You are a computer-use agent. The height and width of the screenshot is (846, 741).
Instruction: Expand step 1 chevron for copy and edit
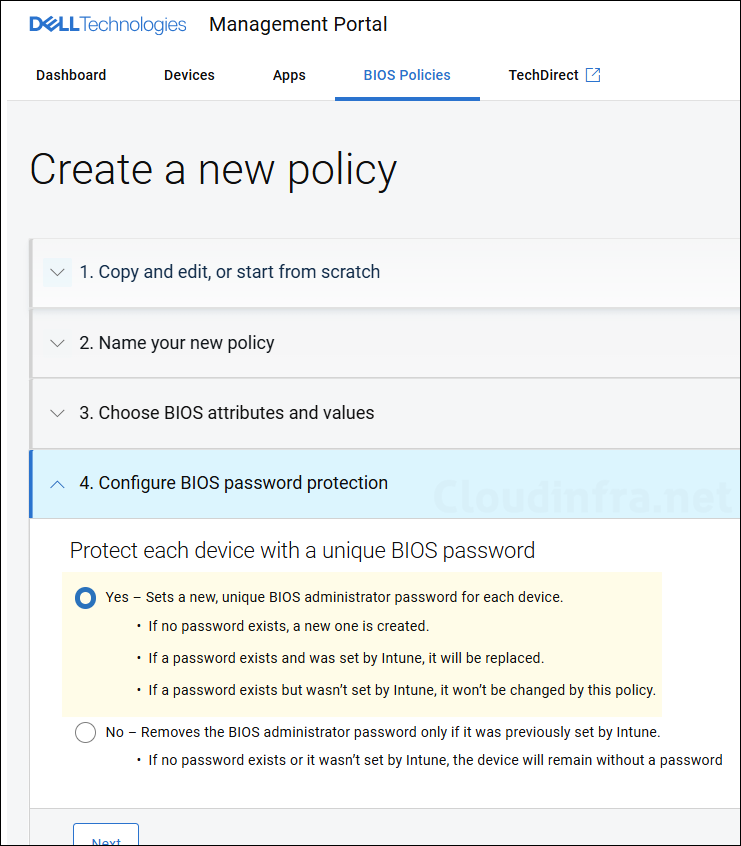pos(57,272)
